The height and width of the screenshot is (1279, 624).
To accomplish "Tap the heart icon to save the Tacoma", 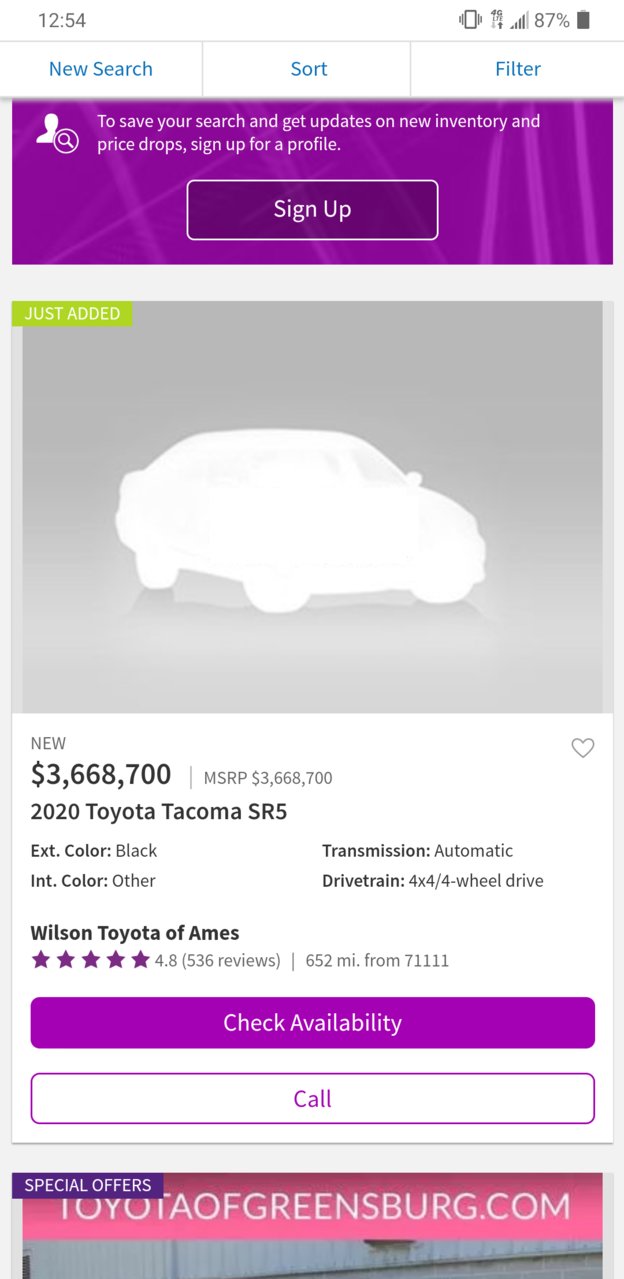I will click(582, 748).
